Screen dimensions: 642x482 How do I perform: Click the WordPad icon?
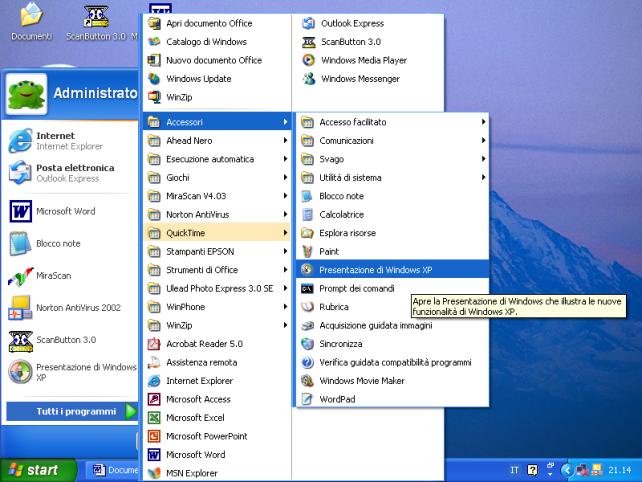point(307,399)
